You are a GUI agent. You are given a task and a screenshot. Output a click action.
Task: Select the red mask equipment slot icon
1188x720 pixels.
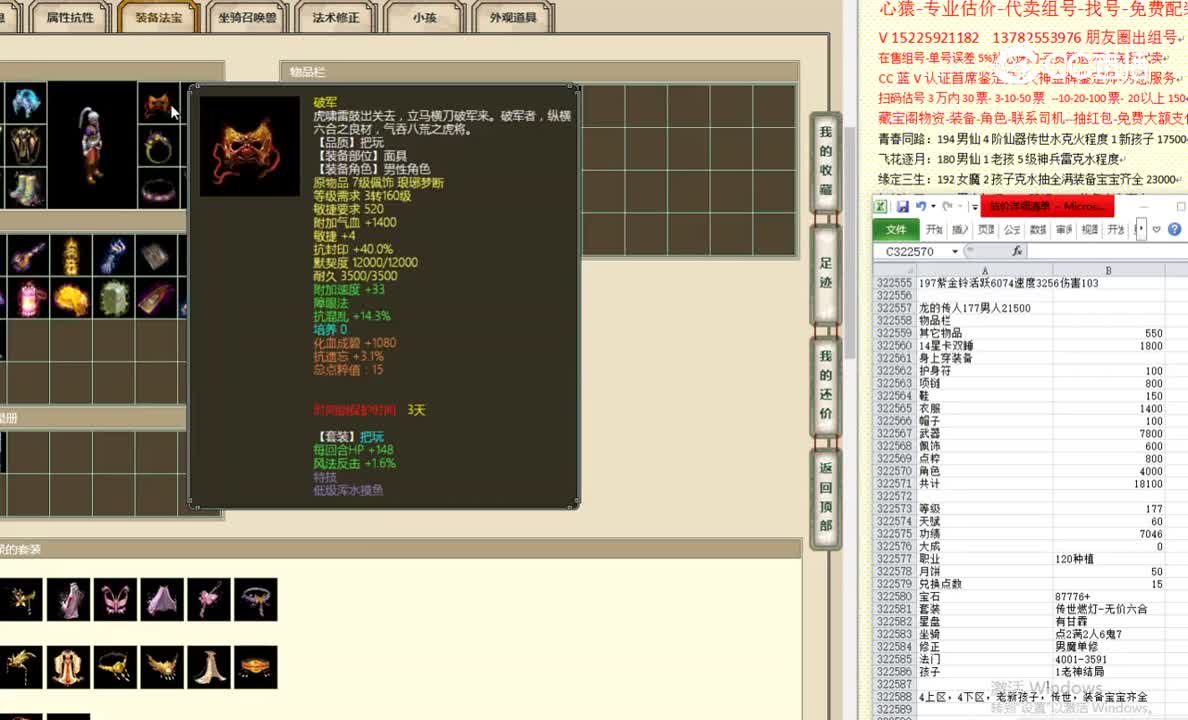click(158, 103)
